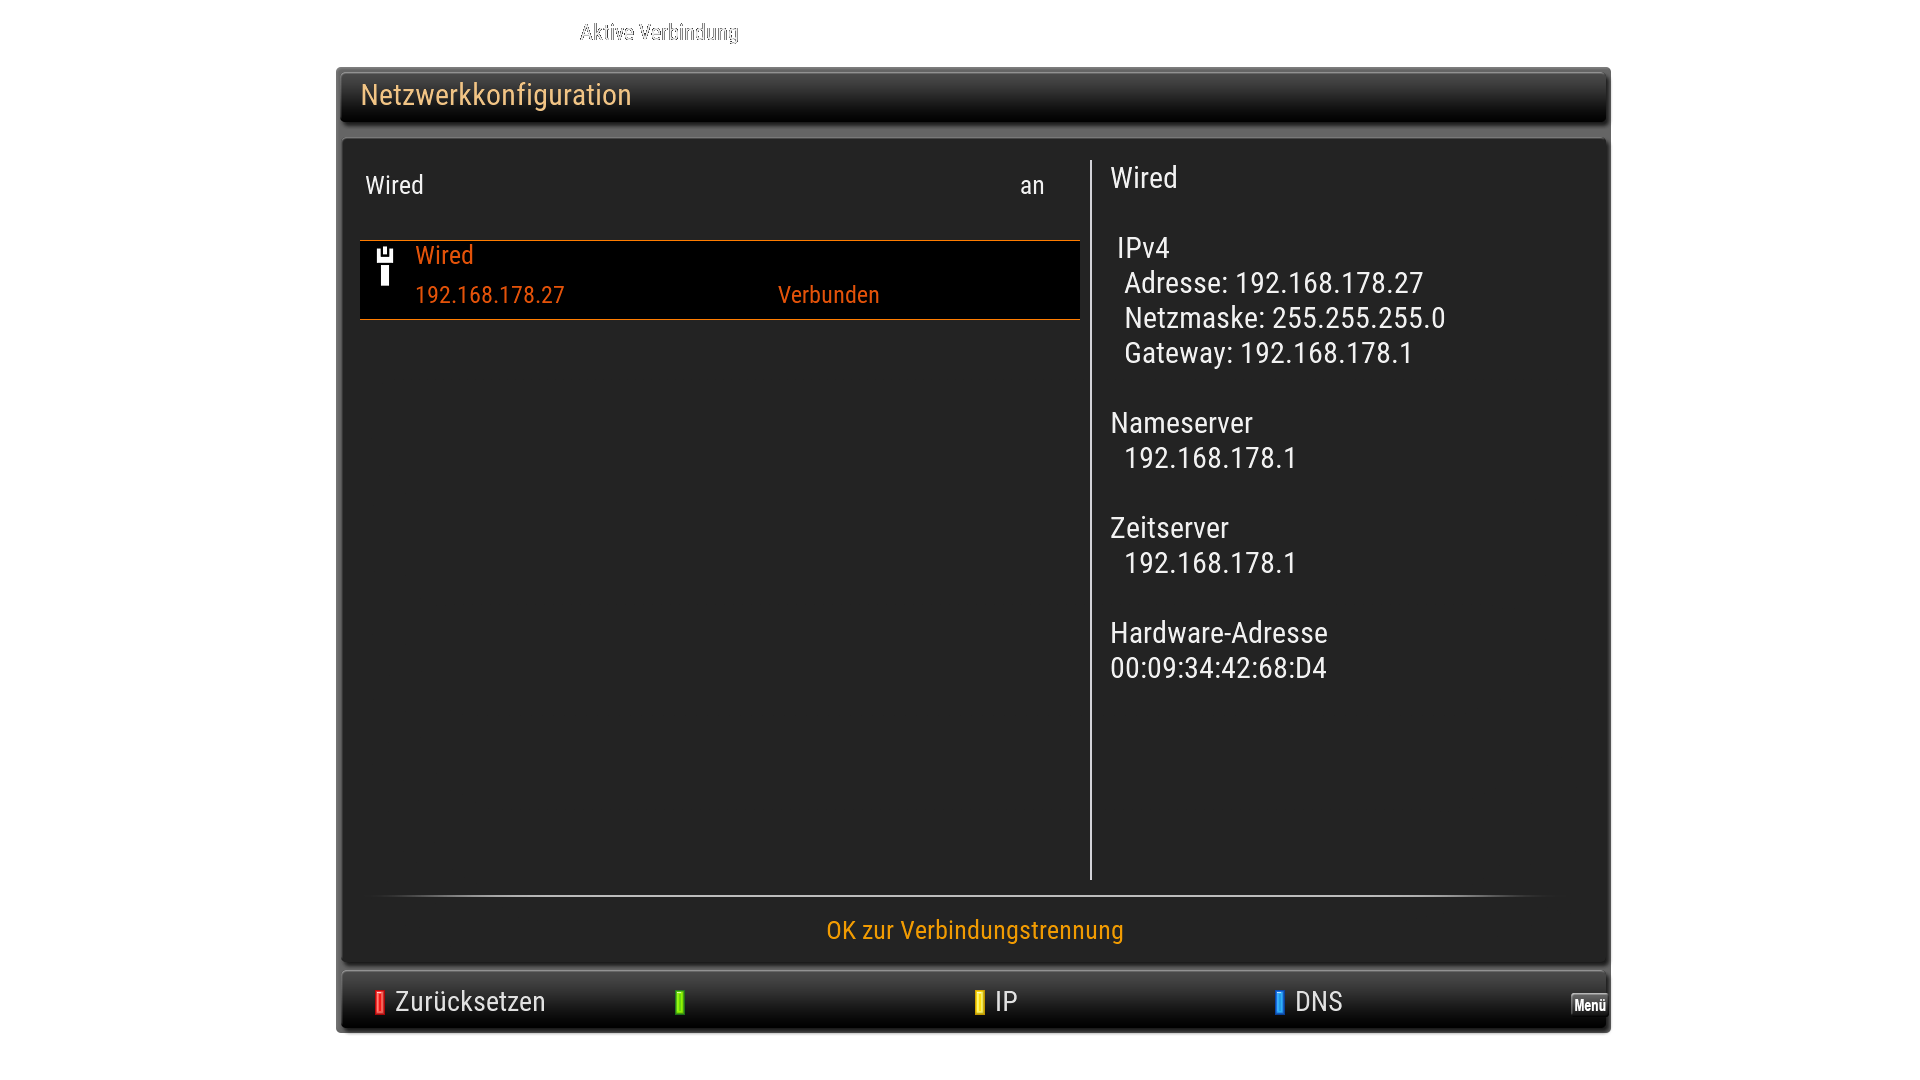This screenshot has width=1920, height=1080.
Task: Select the IPv4 section heading
Action: tap(1143, 248)
